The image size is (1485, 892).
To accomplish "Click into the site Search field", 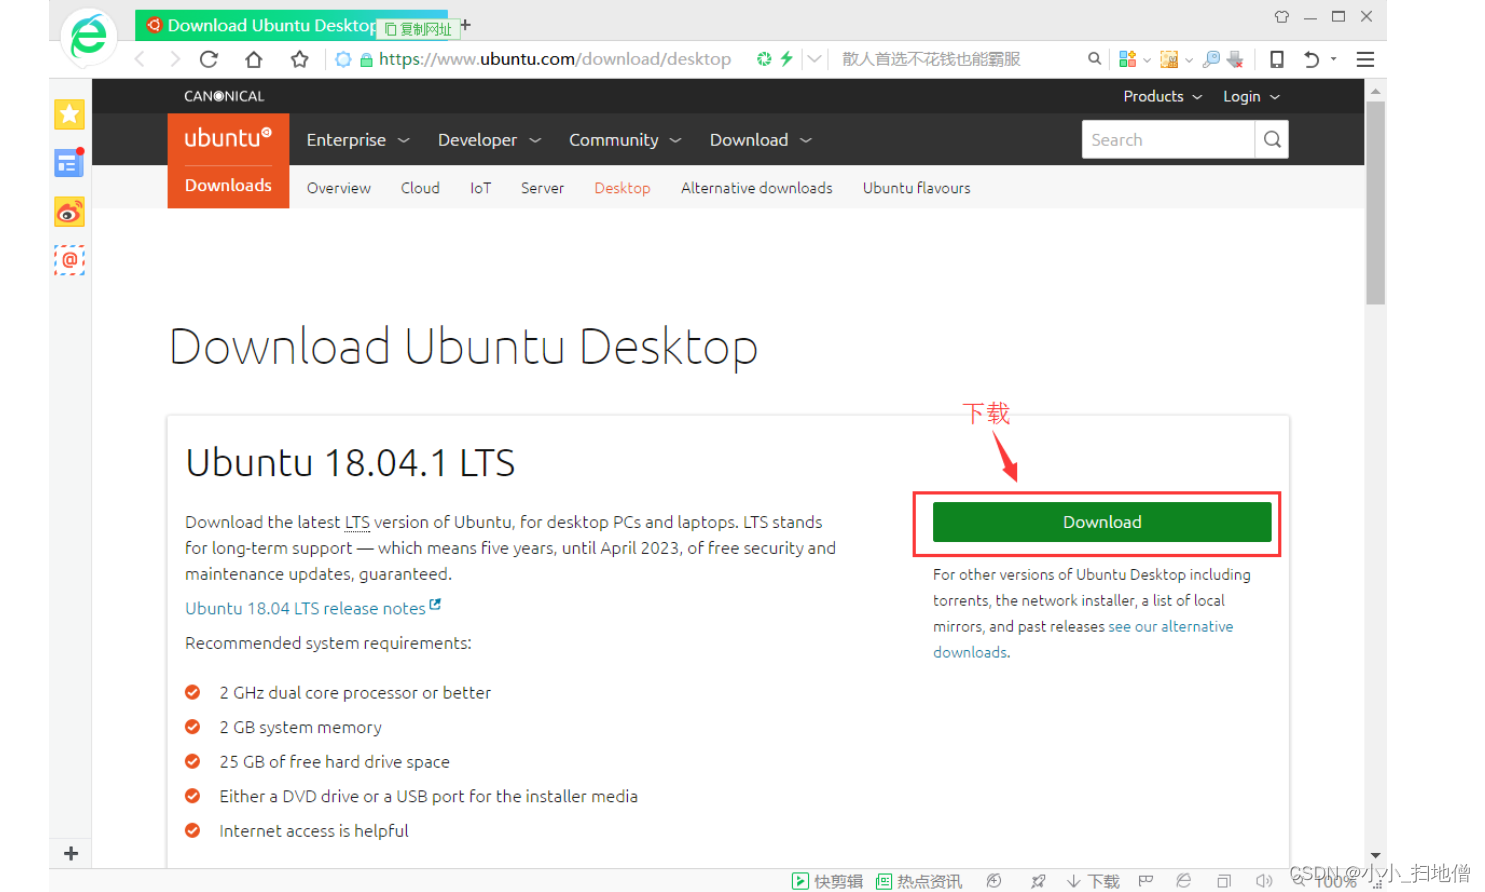I will coord(1168,140).
